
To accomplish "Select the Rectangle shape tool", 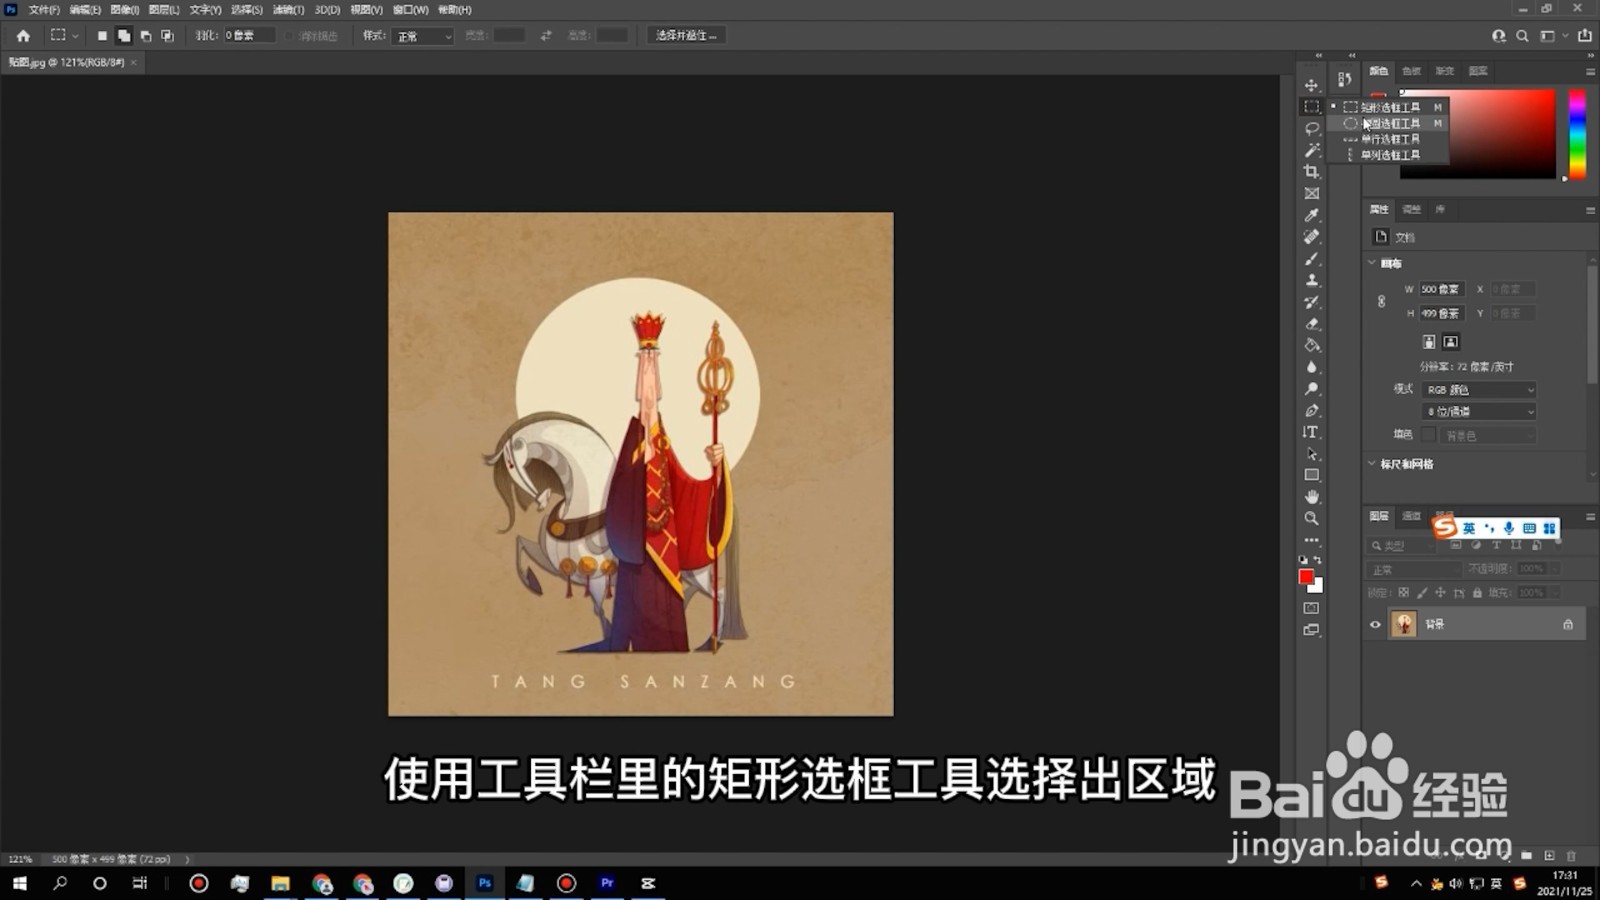I will [1311, 475].
